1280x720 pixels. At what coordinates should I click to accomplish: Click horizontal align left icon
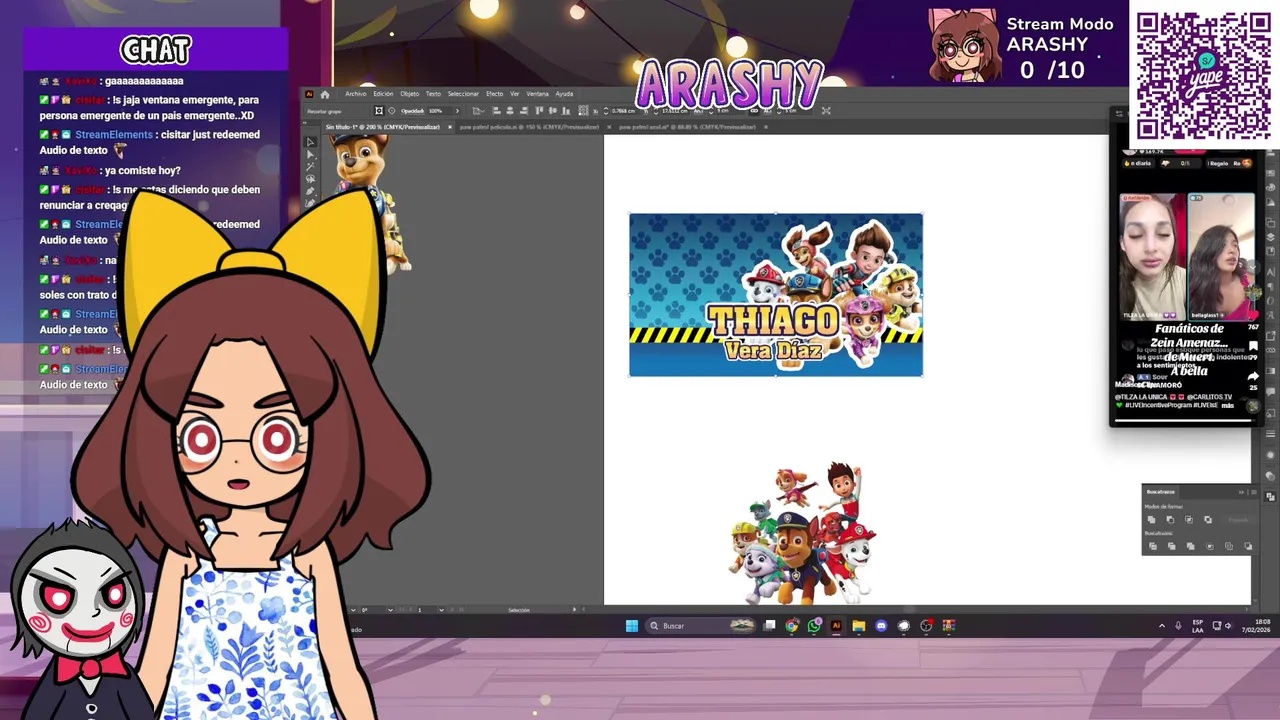pyautogui.click(x=496, y=111)
